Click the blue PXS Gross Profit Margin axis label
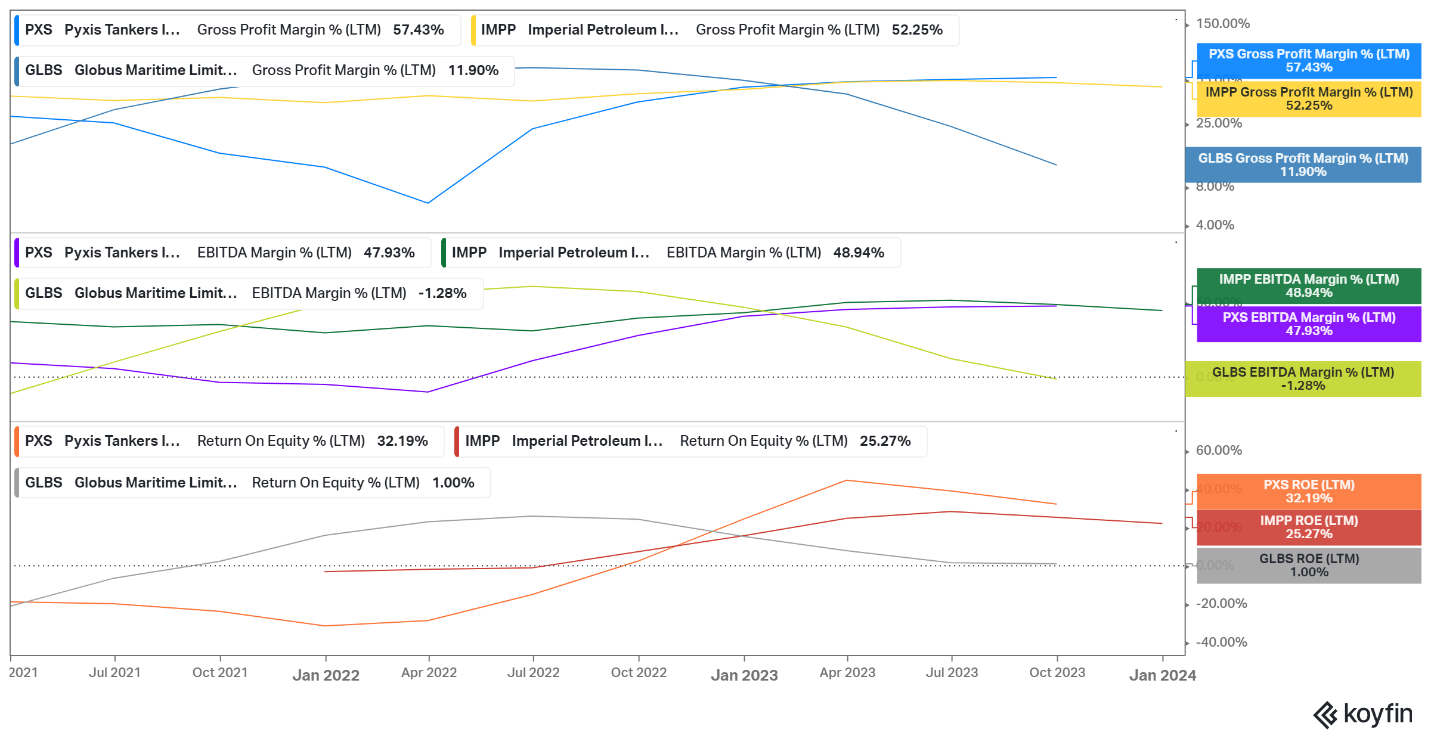Image resolution: width=1431 pixels, height=739 pixels. coord(1308,61)
